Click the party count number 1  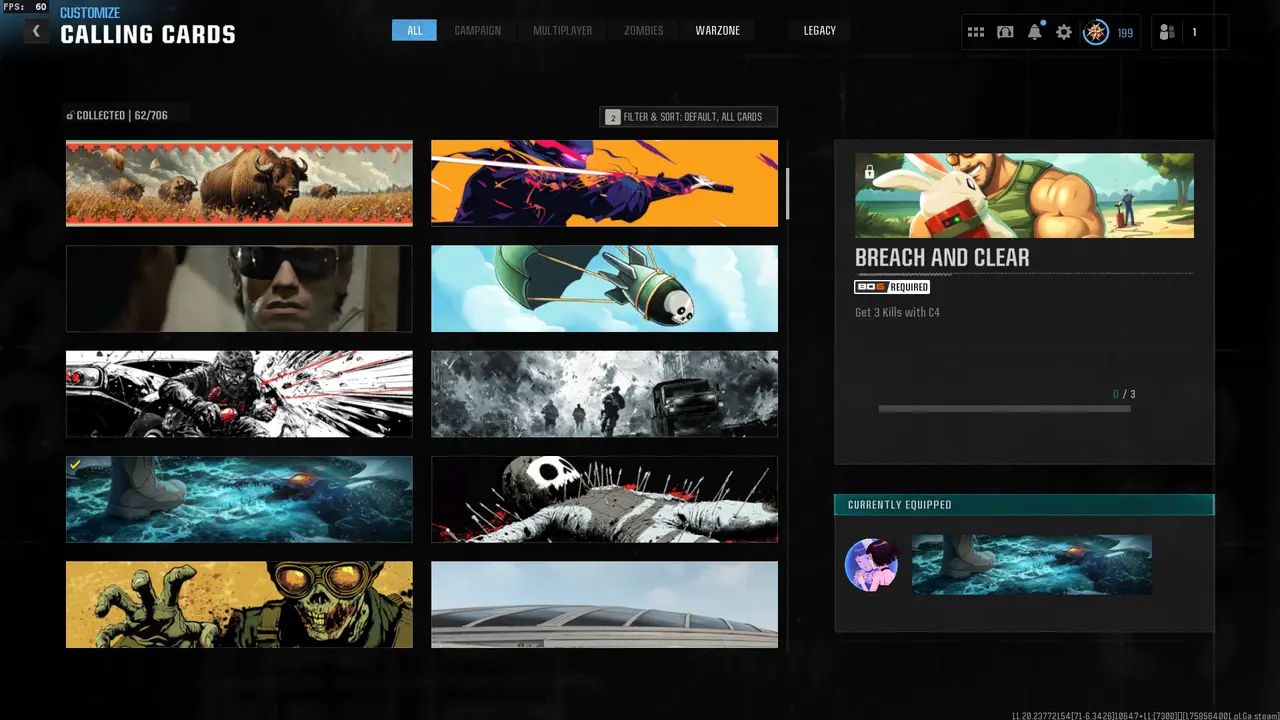[x=1193, y=33]
